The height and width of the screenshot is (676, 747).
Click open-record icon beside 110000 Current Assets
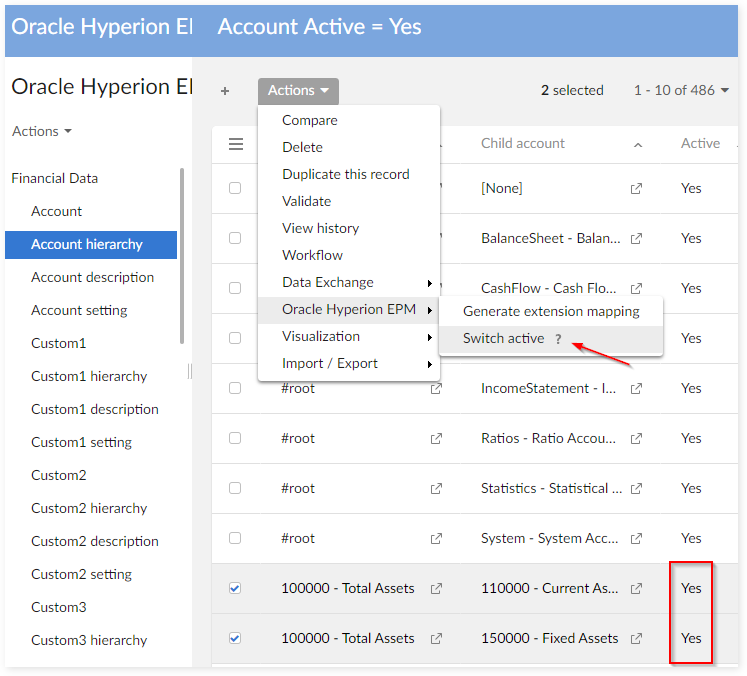coord(637,589)
